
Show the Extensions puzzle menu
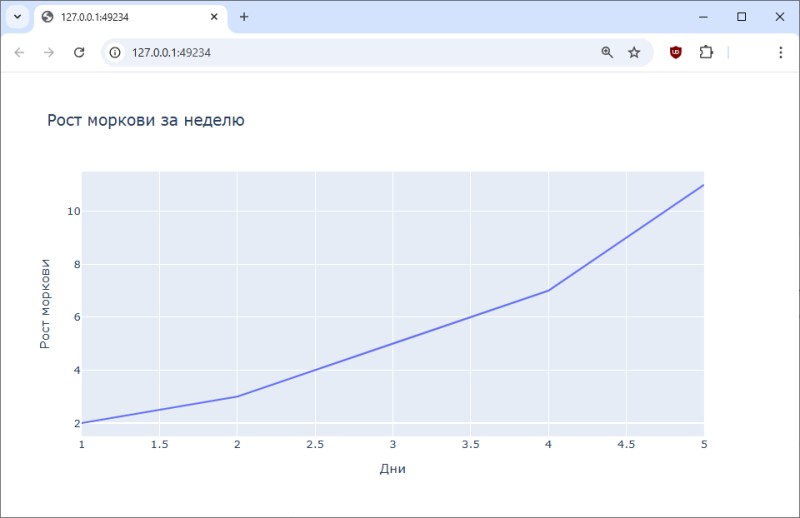706,52
